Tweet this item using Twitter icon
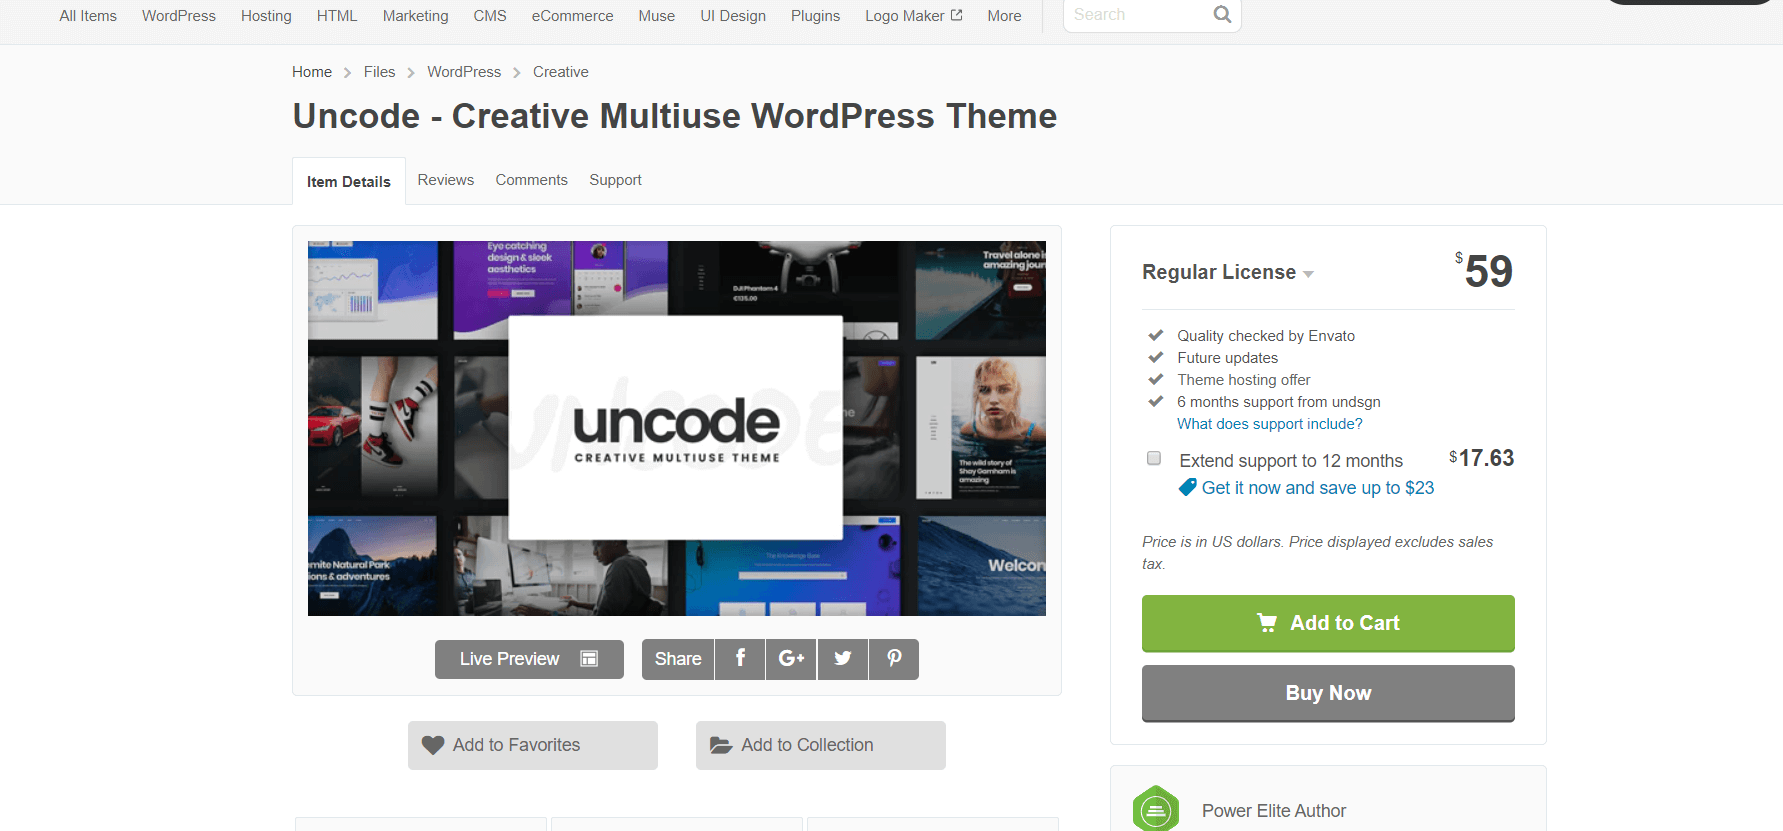1783x831 pixels. pos(843,659)
